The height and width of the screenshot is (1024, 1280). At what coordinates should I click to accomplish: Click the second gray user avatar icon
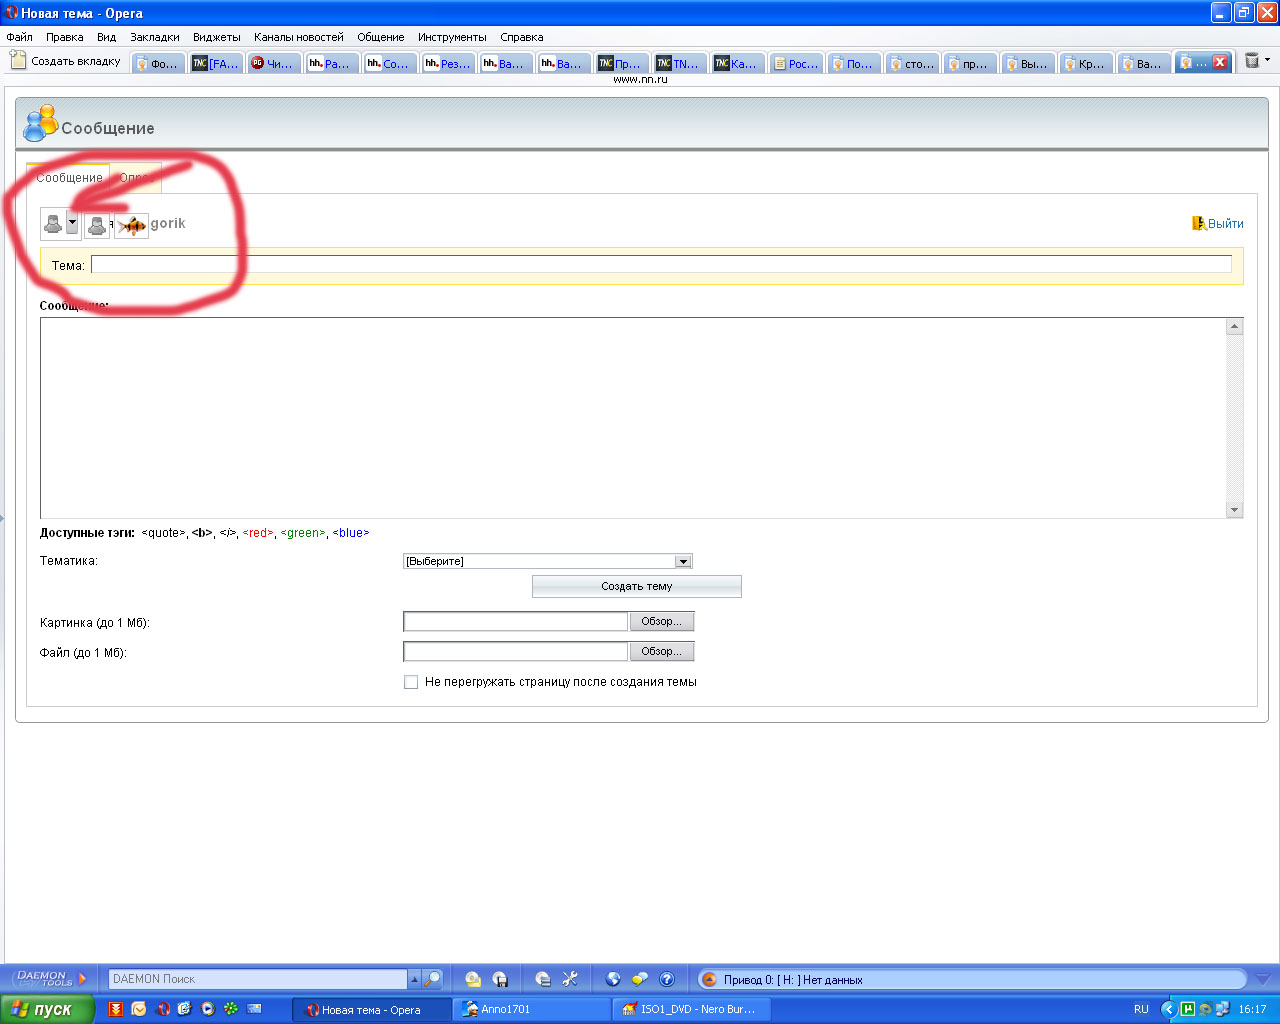pos(96,226)
